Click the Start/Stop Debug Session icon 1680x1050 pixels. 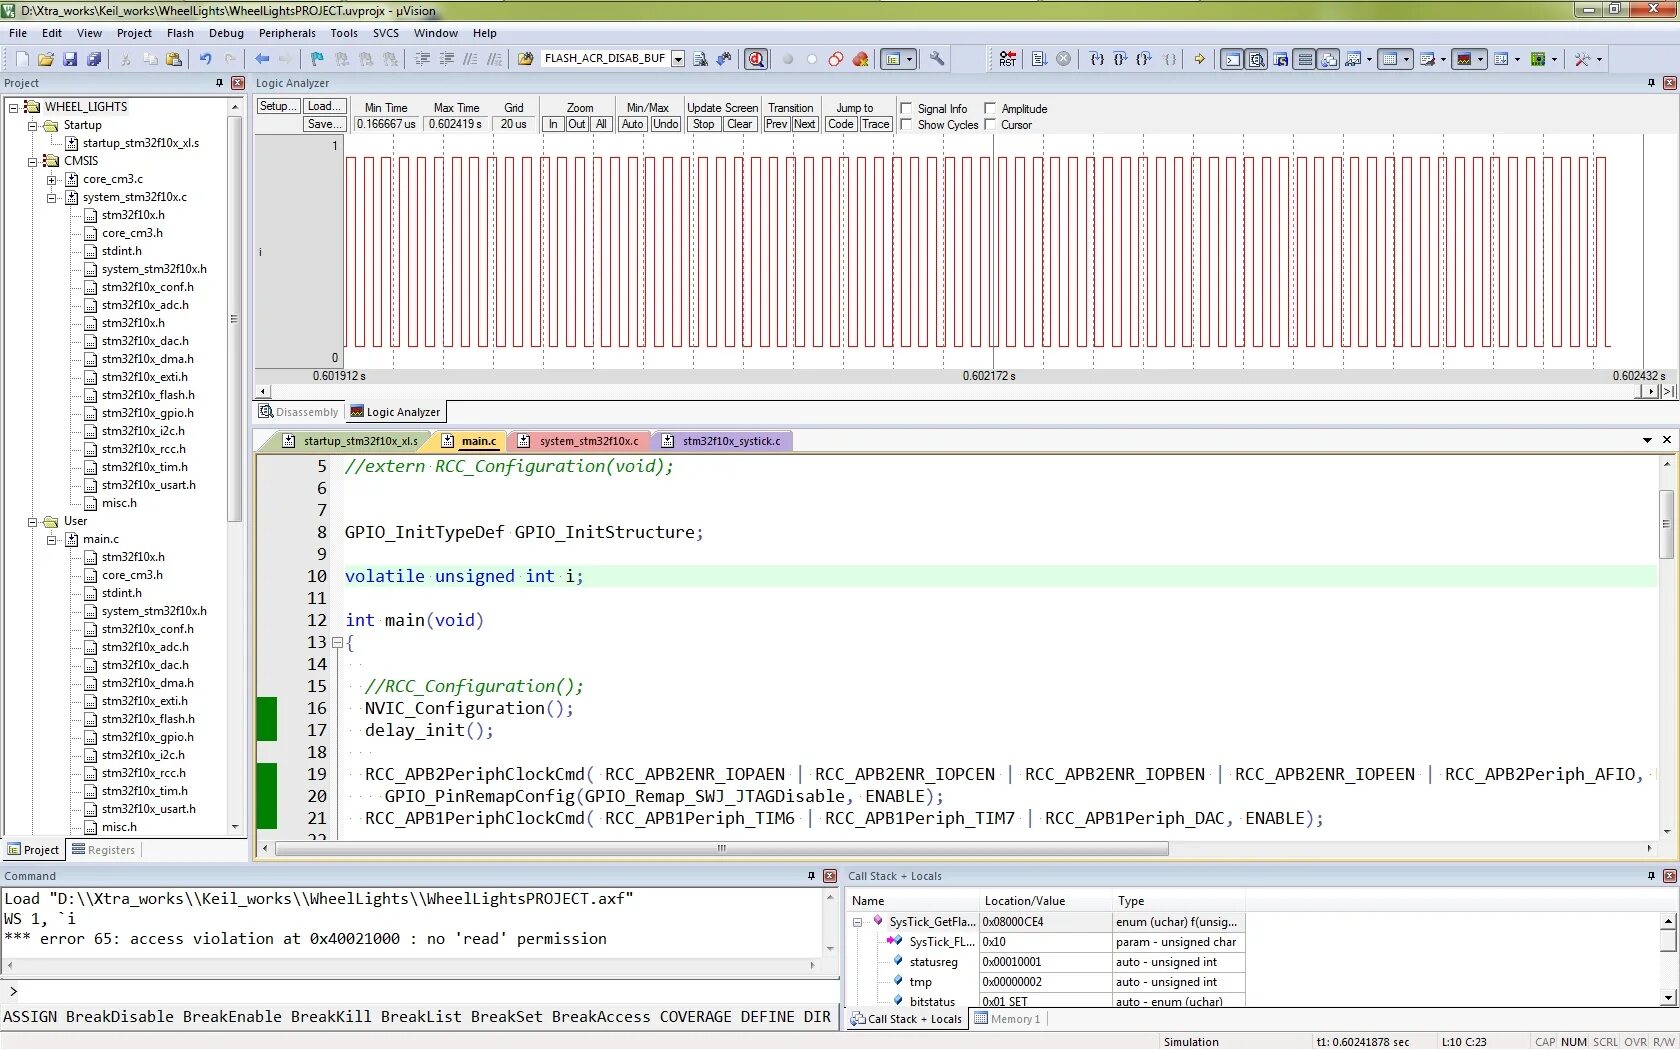coord(756,59)
